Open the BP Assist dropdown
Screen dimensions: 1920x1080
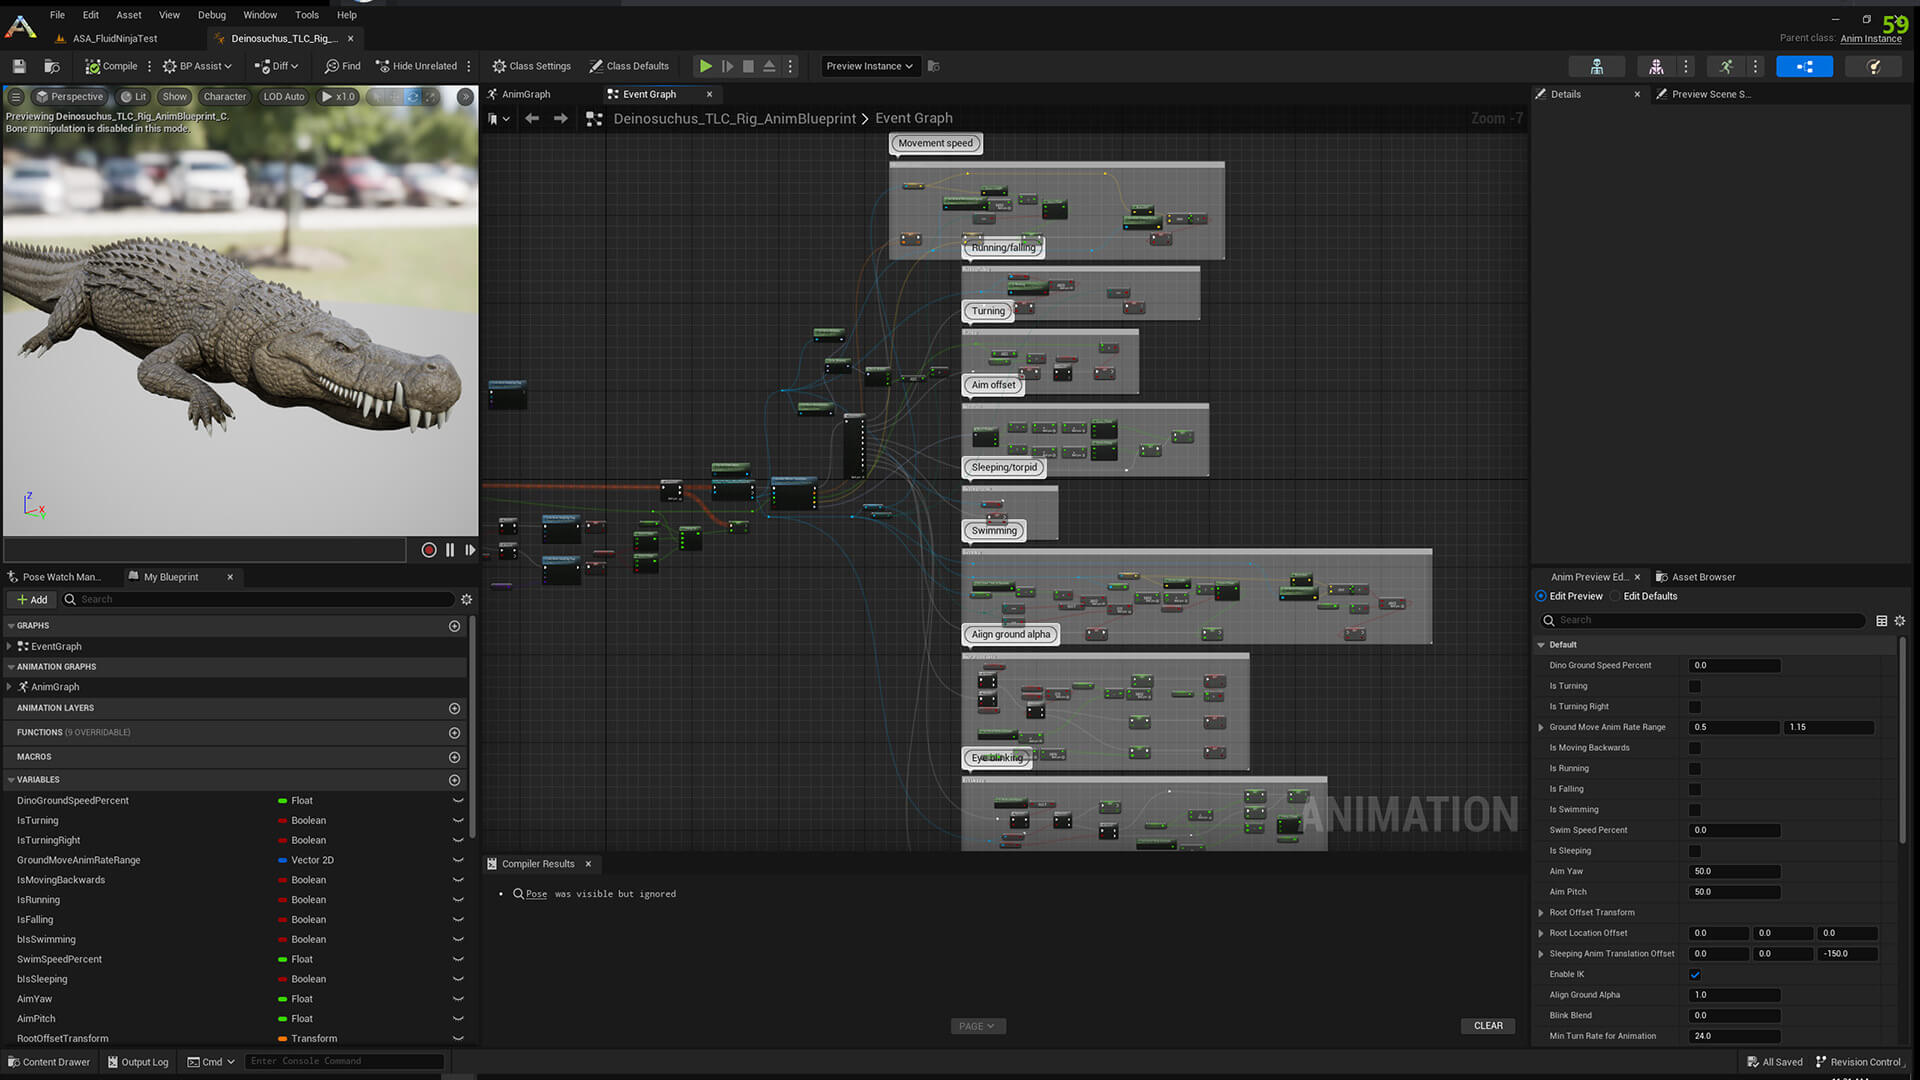click(x=198, y=66)
